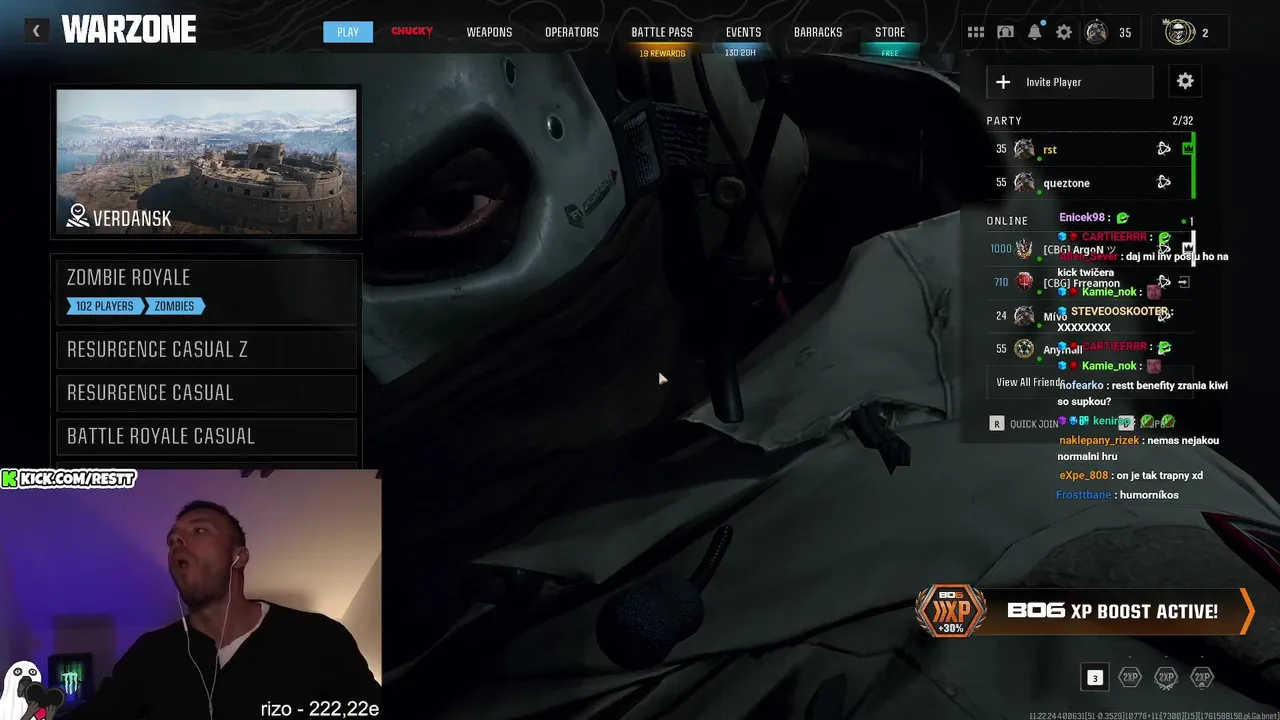Click the key 3 tokens button
Viewport: 1280px width, 720px height.
coord(1095,678)
